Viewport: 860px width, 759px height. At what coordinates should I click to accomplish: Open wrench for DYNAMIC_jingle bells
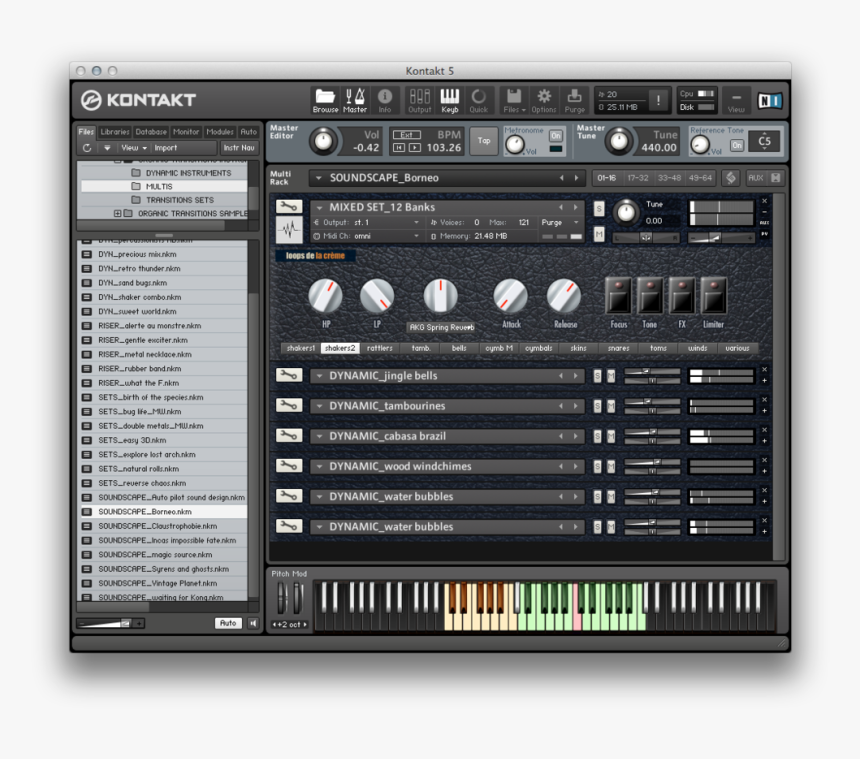coord(289,375)
